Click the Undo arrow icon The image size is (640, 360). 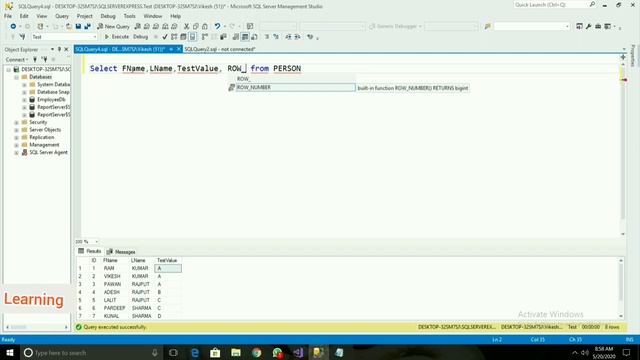(x=217, y=26)
